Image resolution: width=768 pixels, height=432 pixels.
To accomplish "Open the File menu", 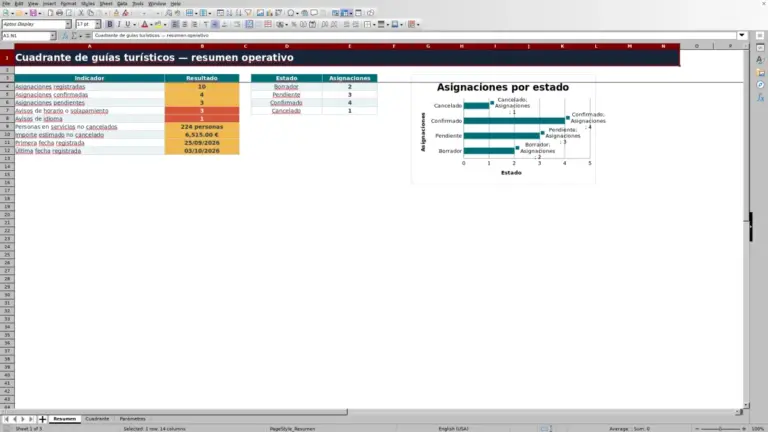I will [6, 3].
